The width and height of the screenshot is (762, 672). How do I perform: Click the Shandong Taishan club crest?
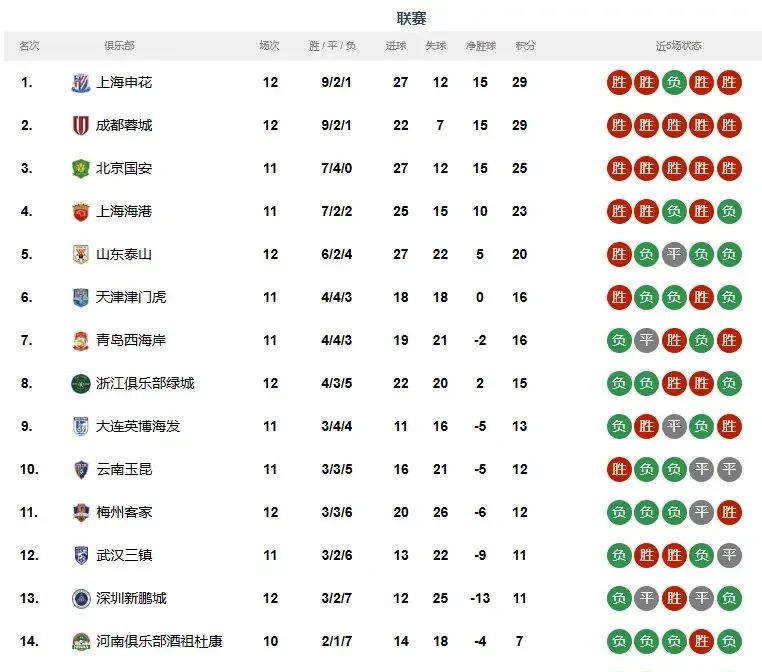81,255
